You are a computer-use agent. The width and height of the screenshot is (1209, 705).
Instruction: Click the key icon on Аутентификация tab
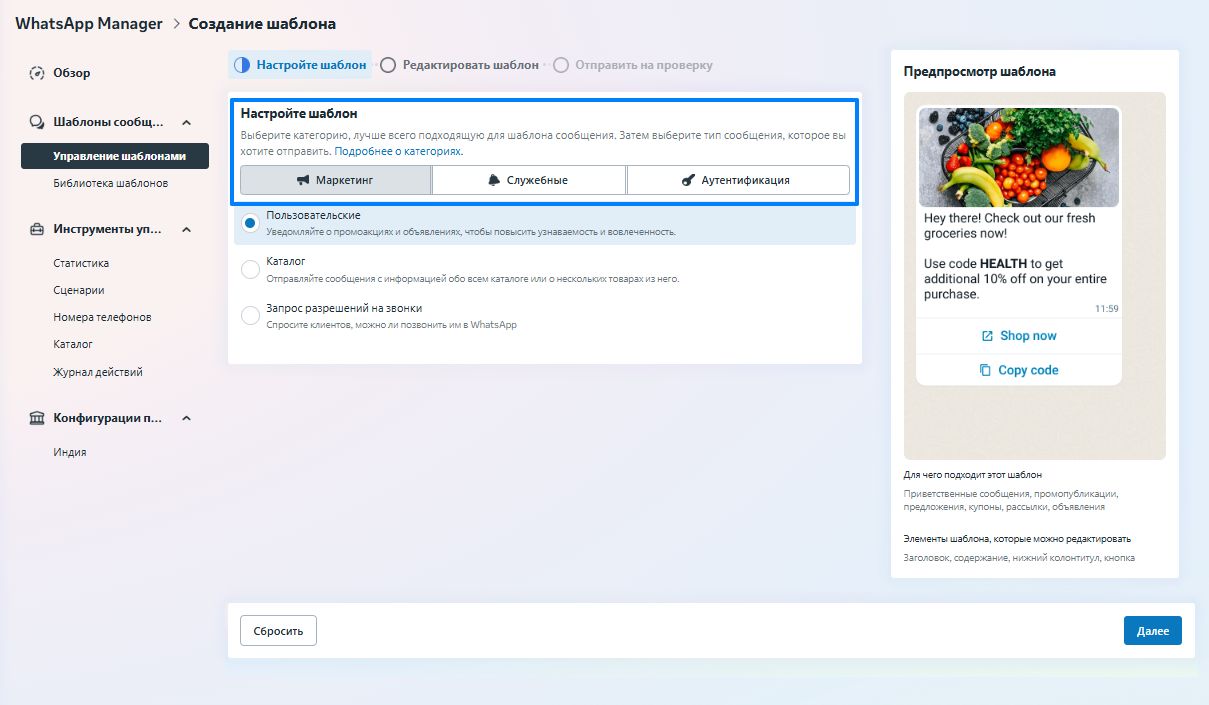click(688, 180)
